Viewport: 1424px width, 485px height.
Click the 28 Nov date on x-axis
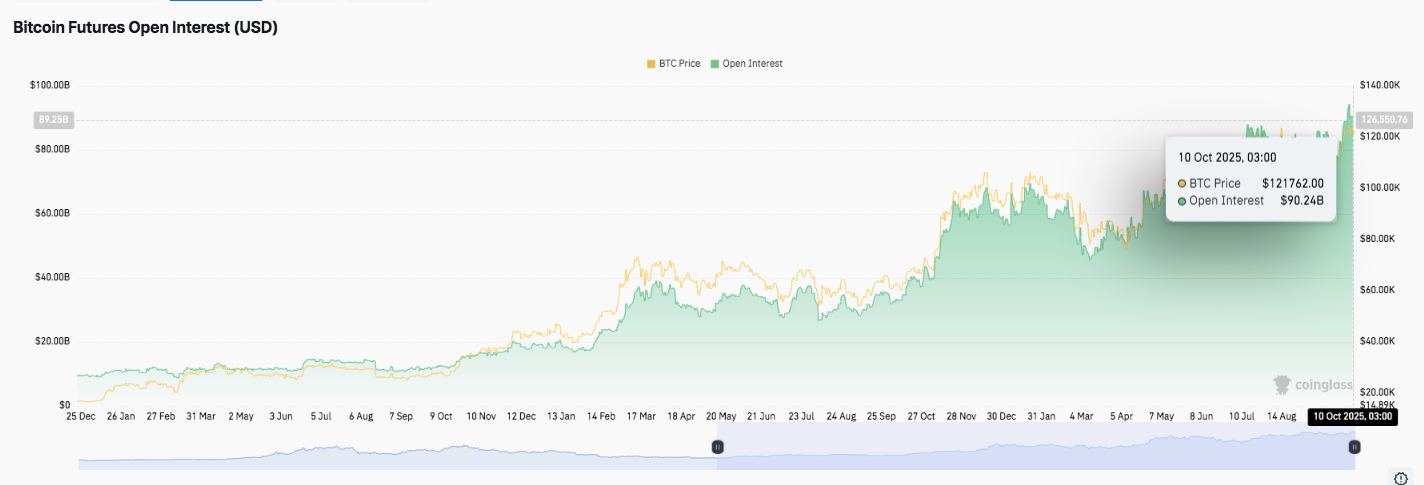click(964, 415)
